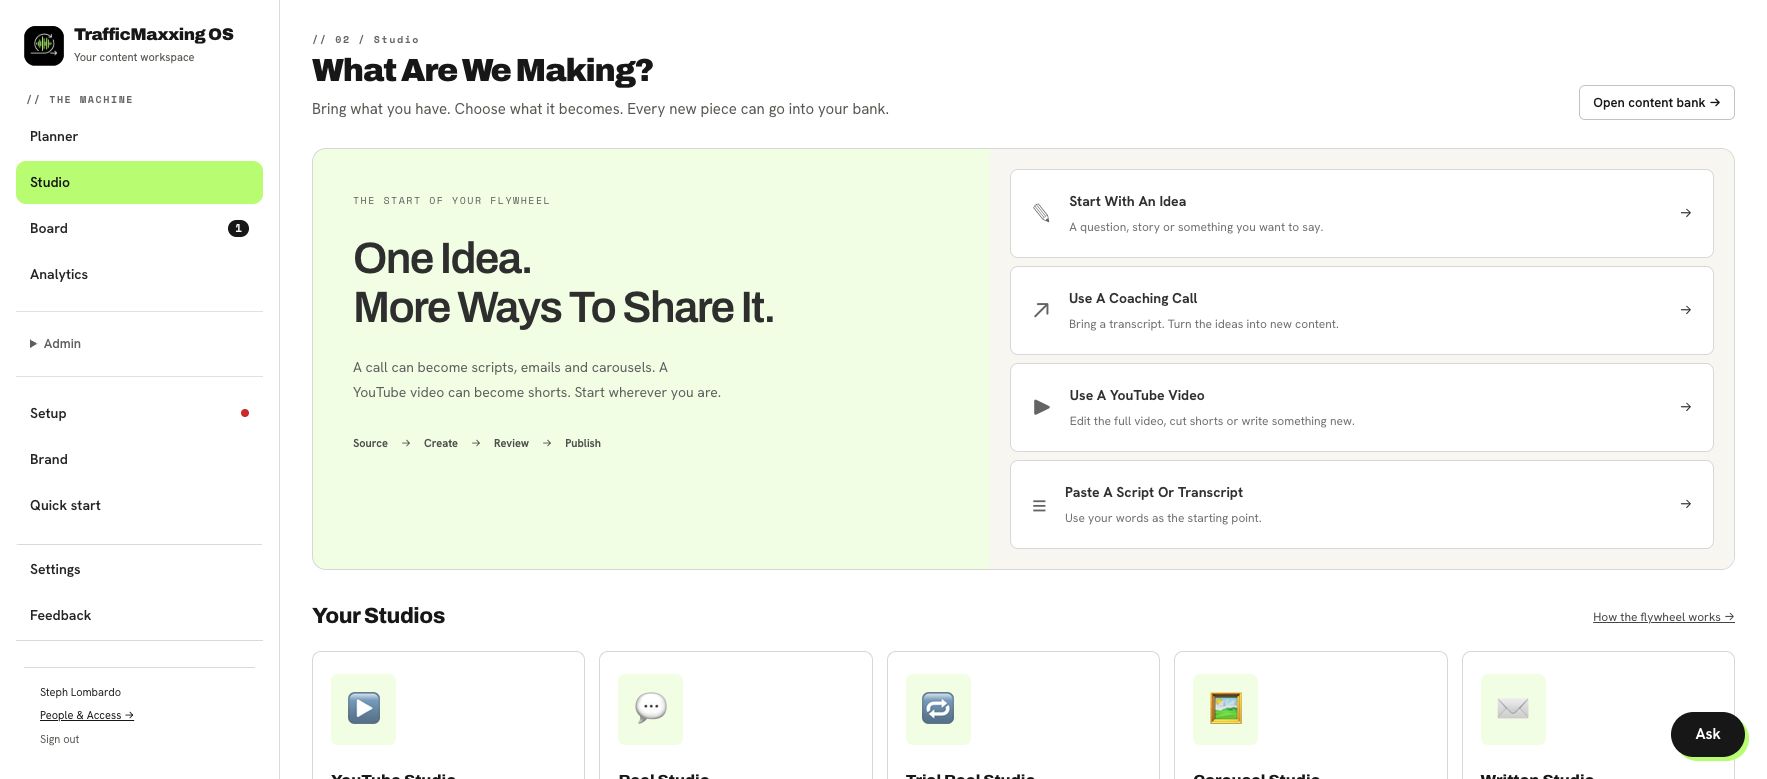
Task: Click the right arrow on Use A Coaching Call
Action: tap(1686, 310)
